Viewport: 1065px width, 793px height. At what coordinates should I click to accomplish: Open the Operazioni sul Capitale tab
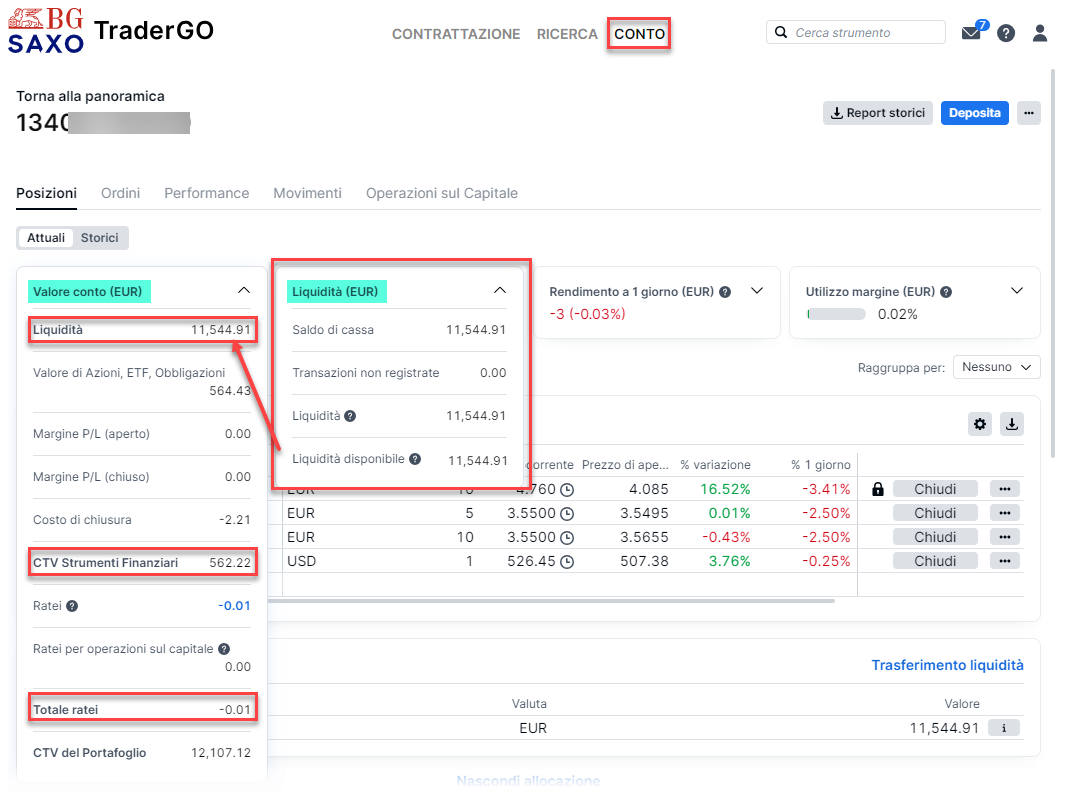(x=441, y=193)
